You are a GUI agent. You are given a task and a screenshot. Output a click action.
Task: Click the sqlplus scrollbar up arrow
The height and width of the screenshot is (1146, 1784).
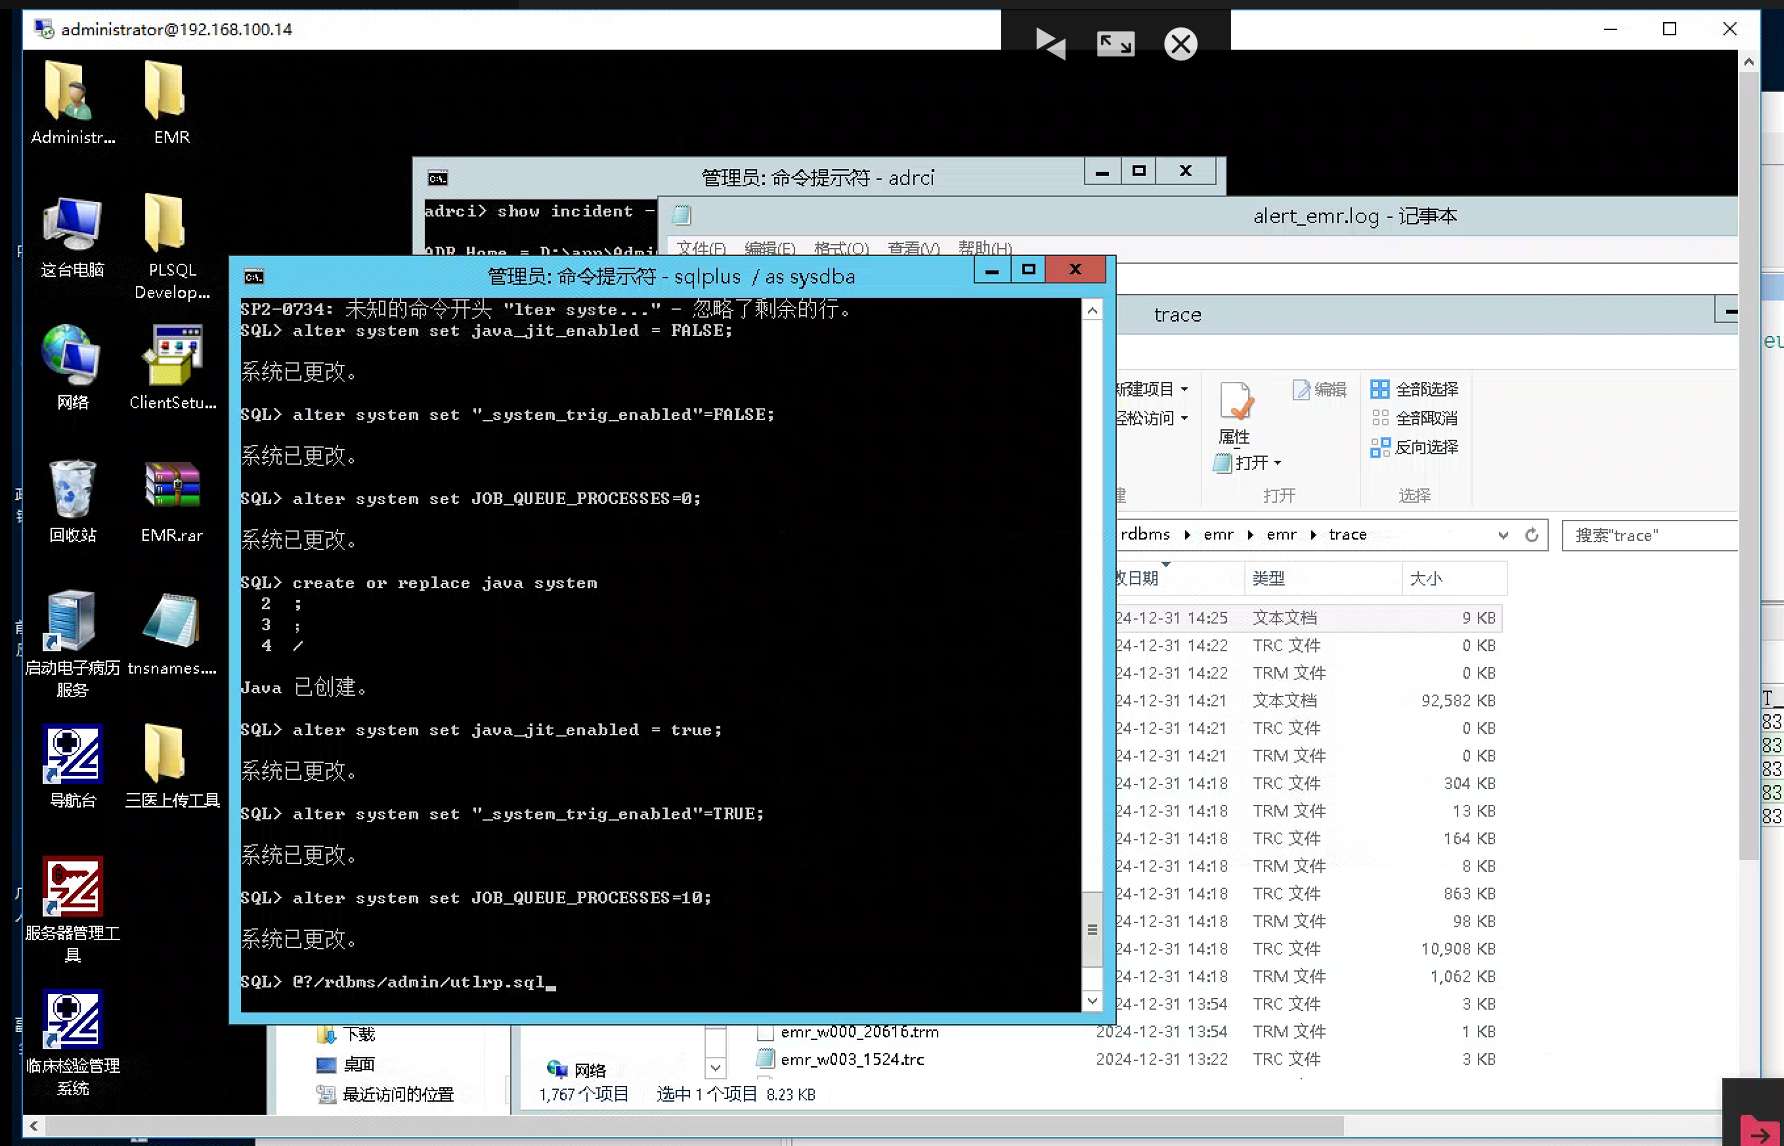pyautogui.click(x=1092, y=310)
